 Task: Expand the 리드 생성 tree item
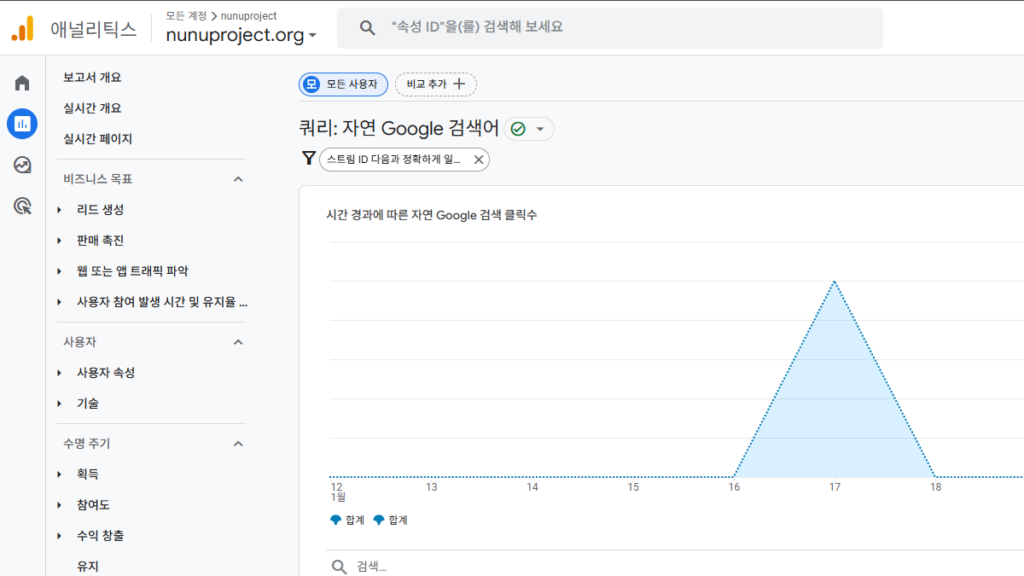click(x=60, y=210)
